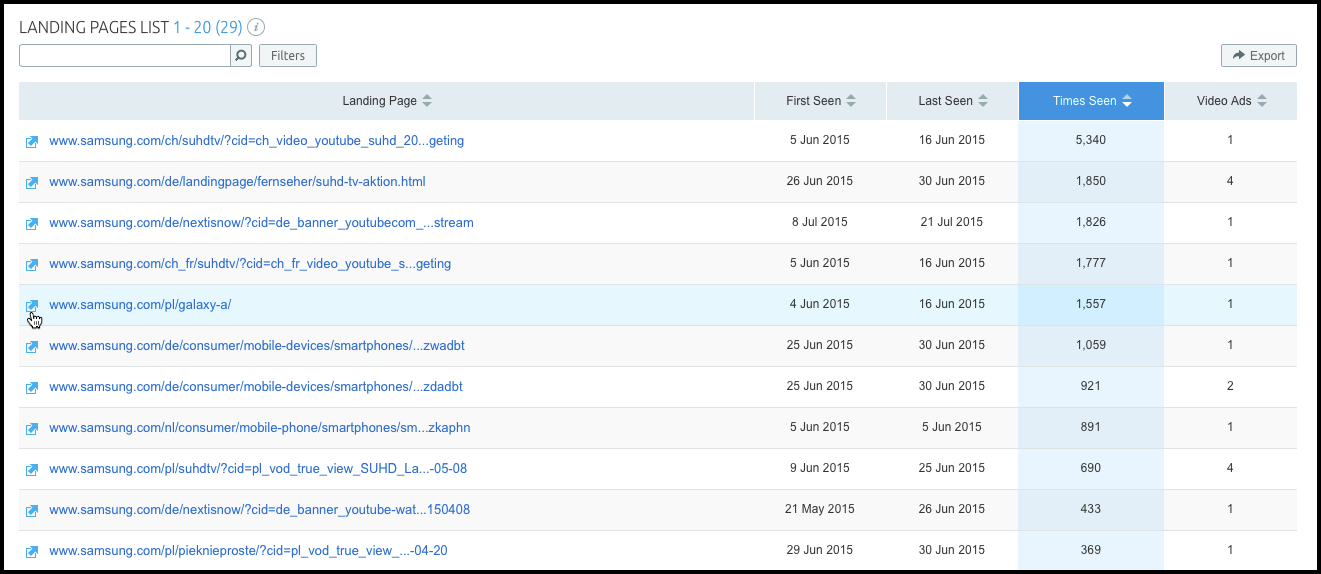Select First Seen date 8 Jul 2015
Image resolution: width=1321 pixels, height=574 pixels.
[820, 222]
